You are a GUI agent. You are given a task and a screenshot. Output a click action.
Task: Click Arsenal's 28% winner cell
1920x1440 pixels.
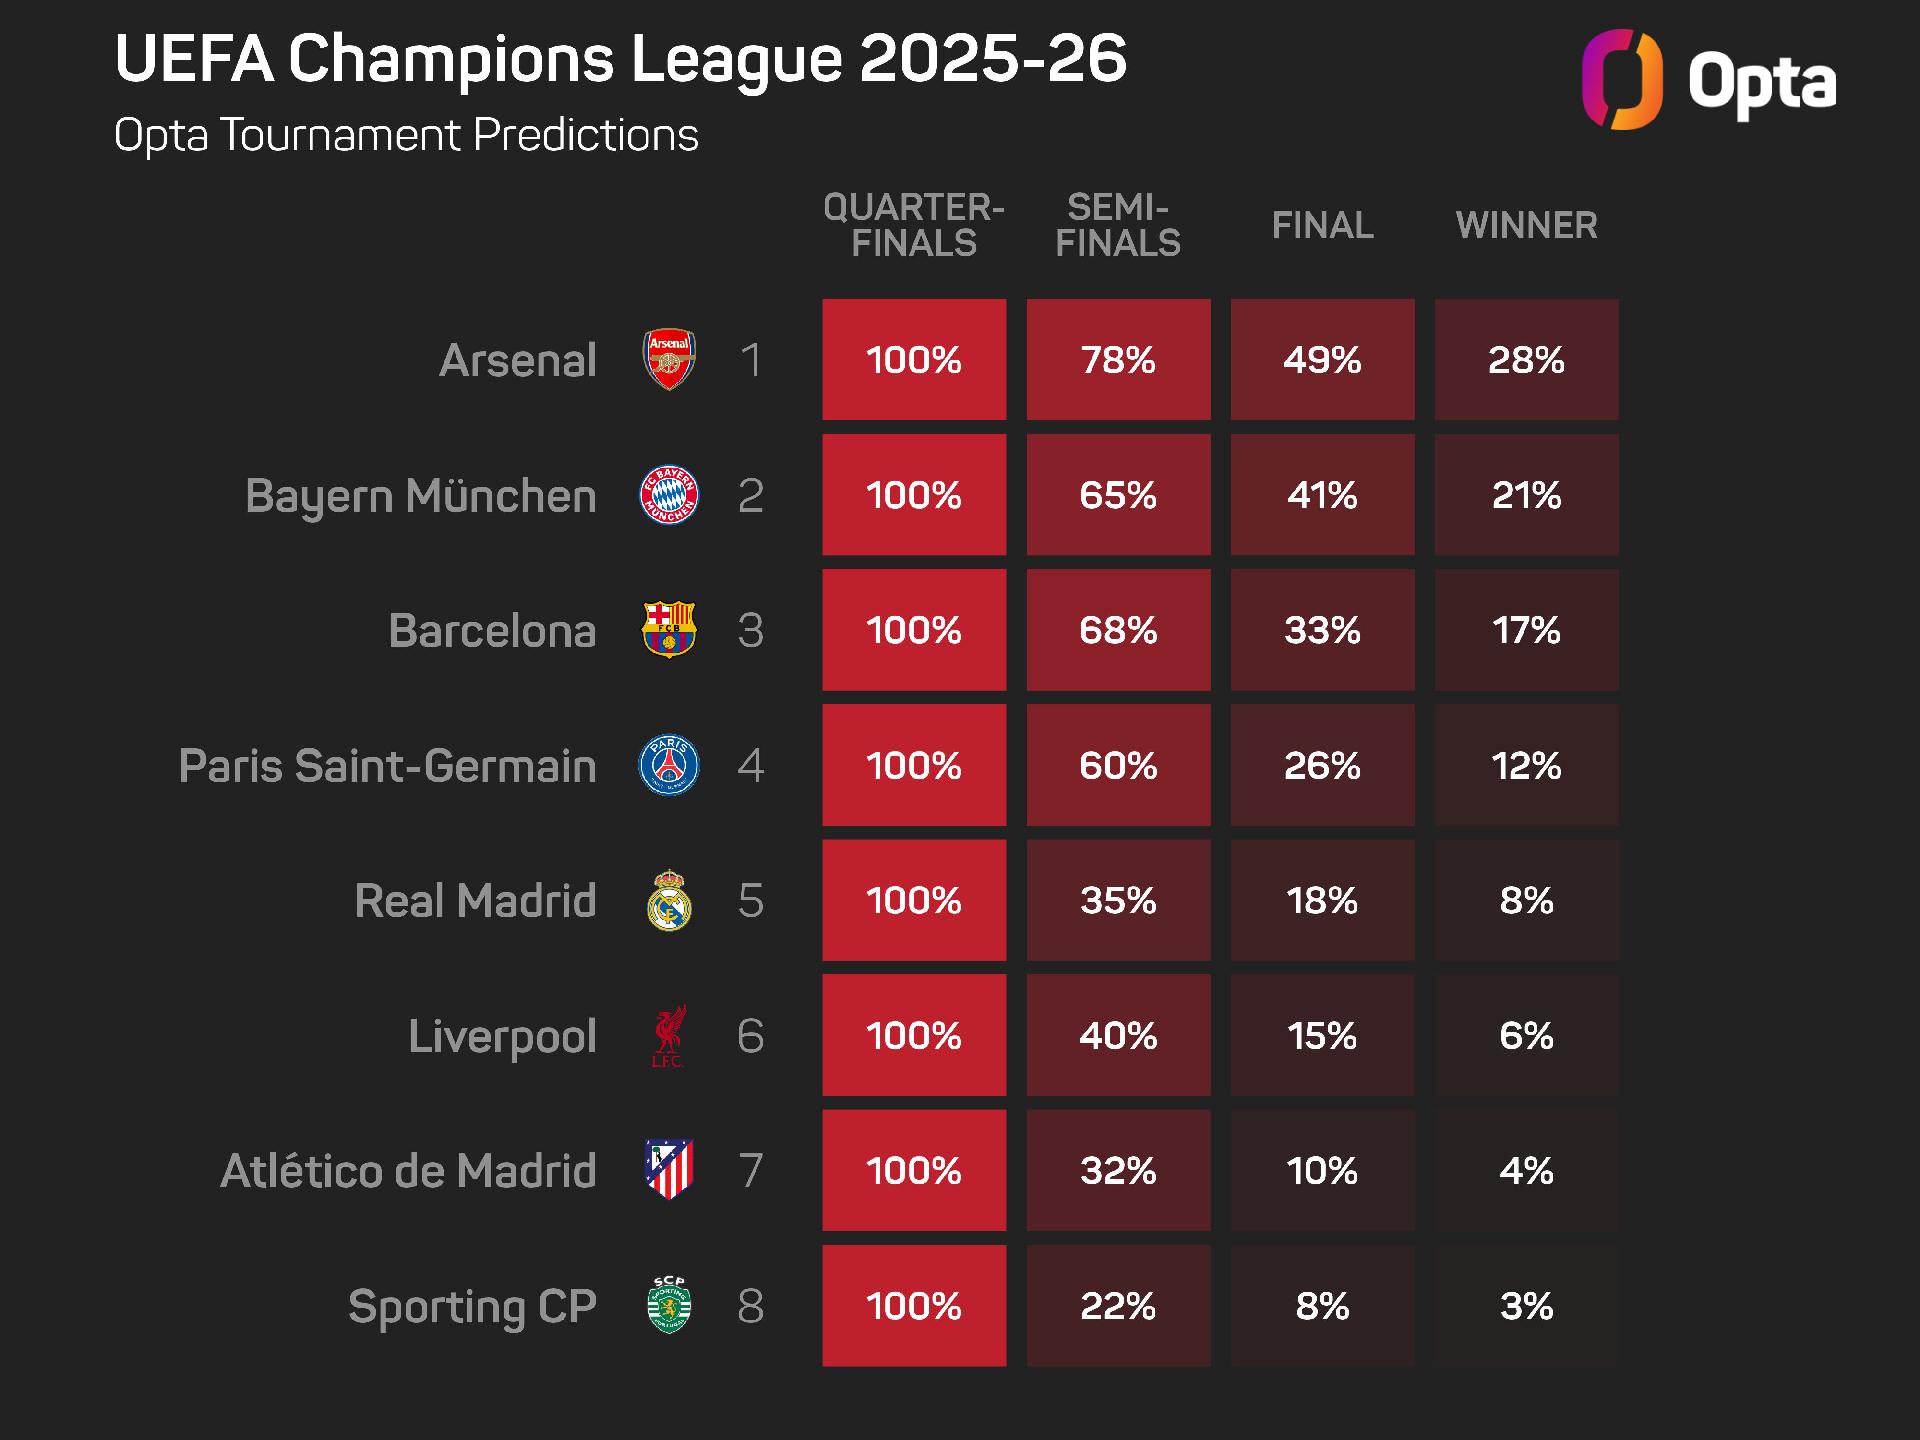[1526, 359]
